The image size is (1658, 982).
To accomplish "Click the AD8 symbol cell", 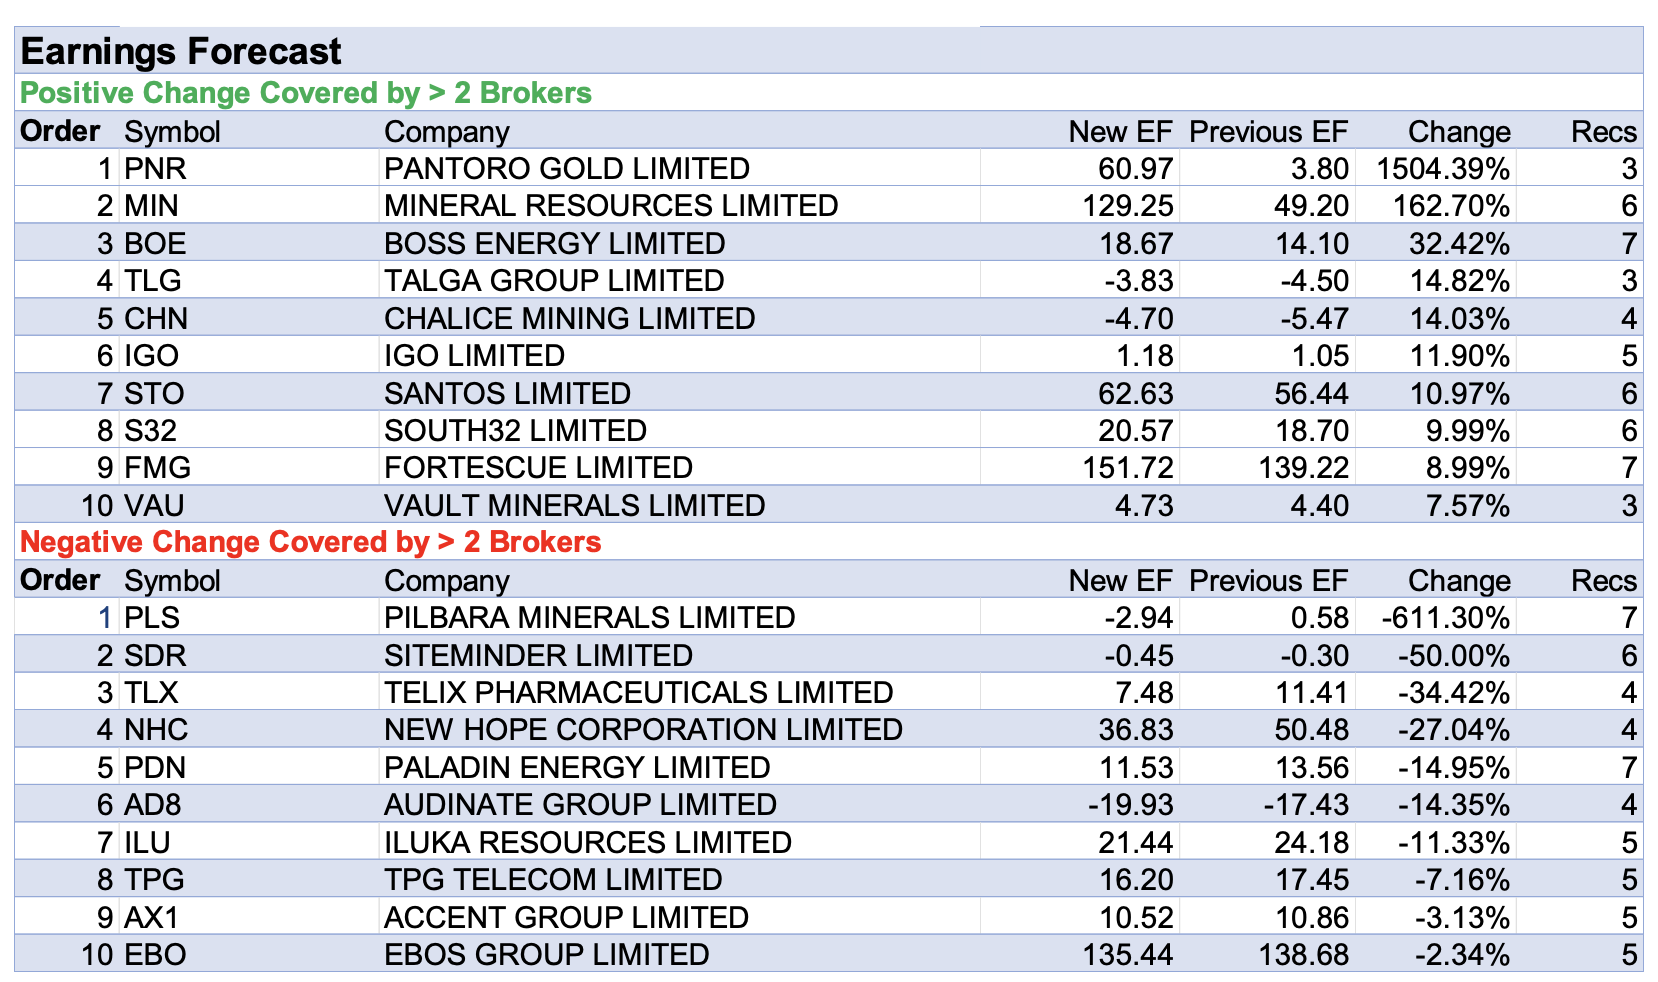I will pos(153,805).
